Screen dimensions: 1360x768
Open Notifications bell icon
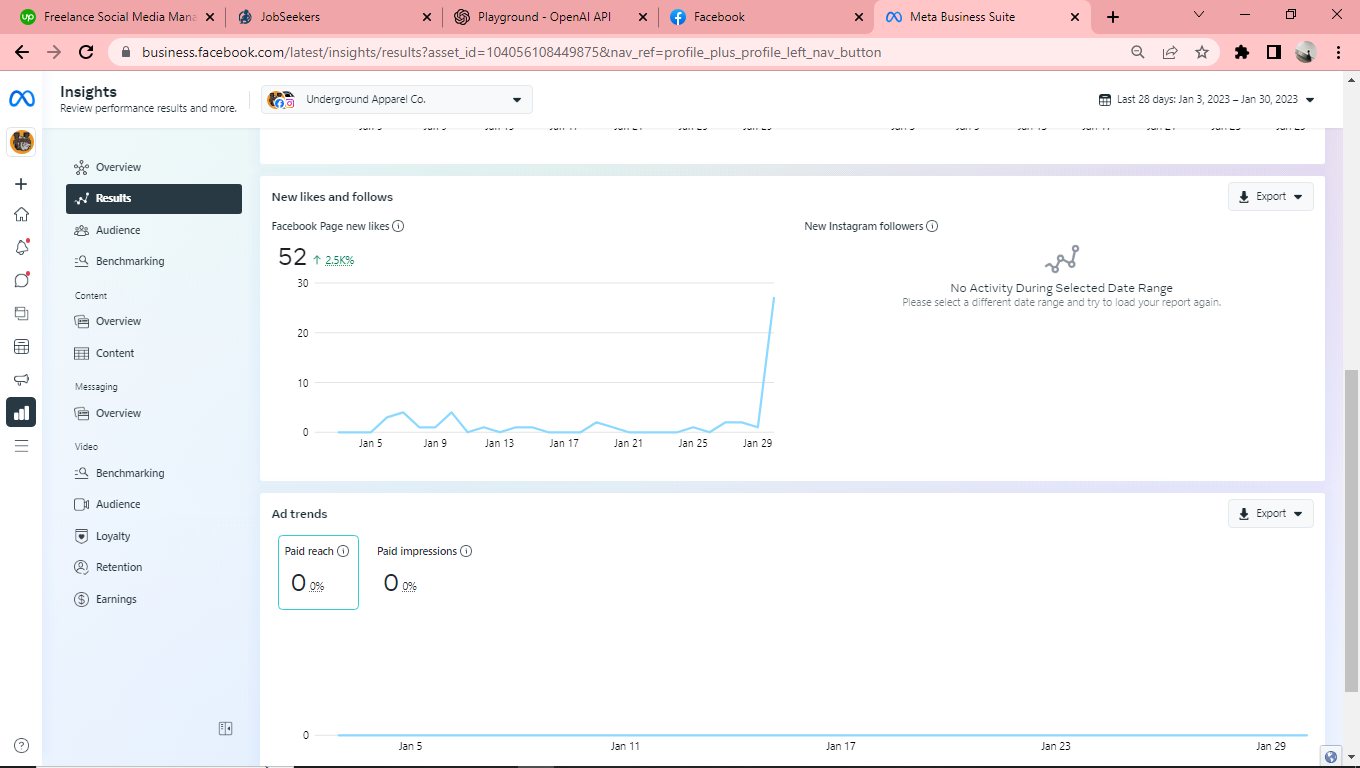click(21, 247)
